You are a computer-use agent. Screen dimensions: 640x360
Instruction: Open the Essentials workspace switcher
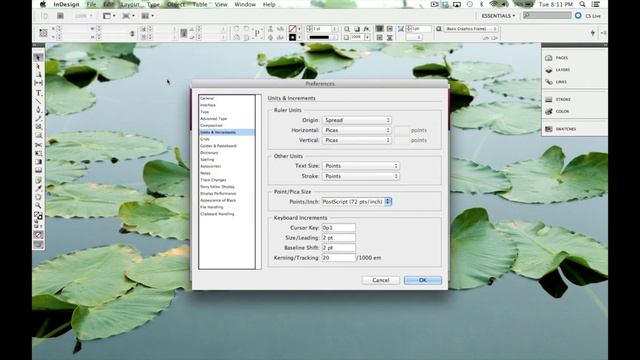click(498, 16)
